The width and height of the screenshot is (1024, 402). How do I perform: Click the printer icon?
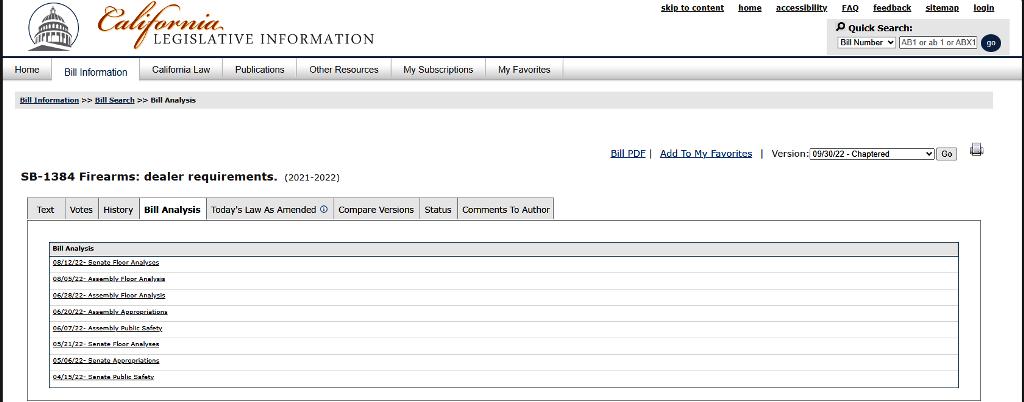pyautogui.click(x=976, y=151)
